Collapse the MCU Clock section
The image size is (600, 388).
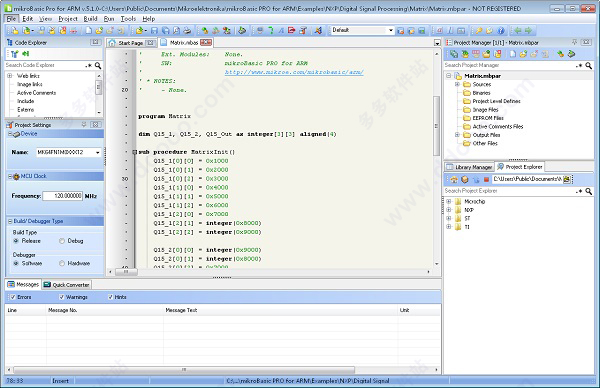pos(10,176)
